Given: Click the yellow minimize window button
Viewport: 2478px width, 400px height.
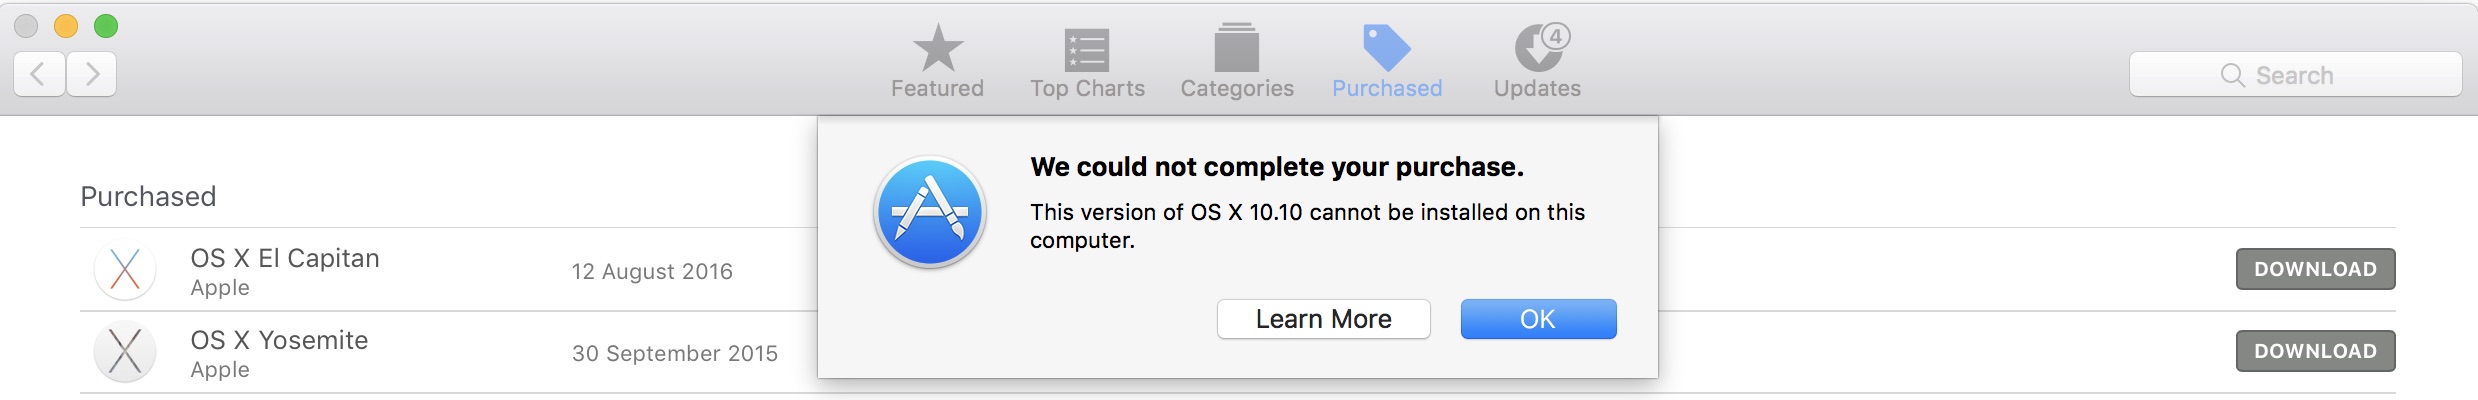Looking at the screenshot, I should tap(66, 26).
